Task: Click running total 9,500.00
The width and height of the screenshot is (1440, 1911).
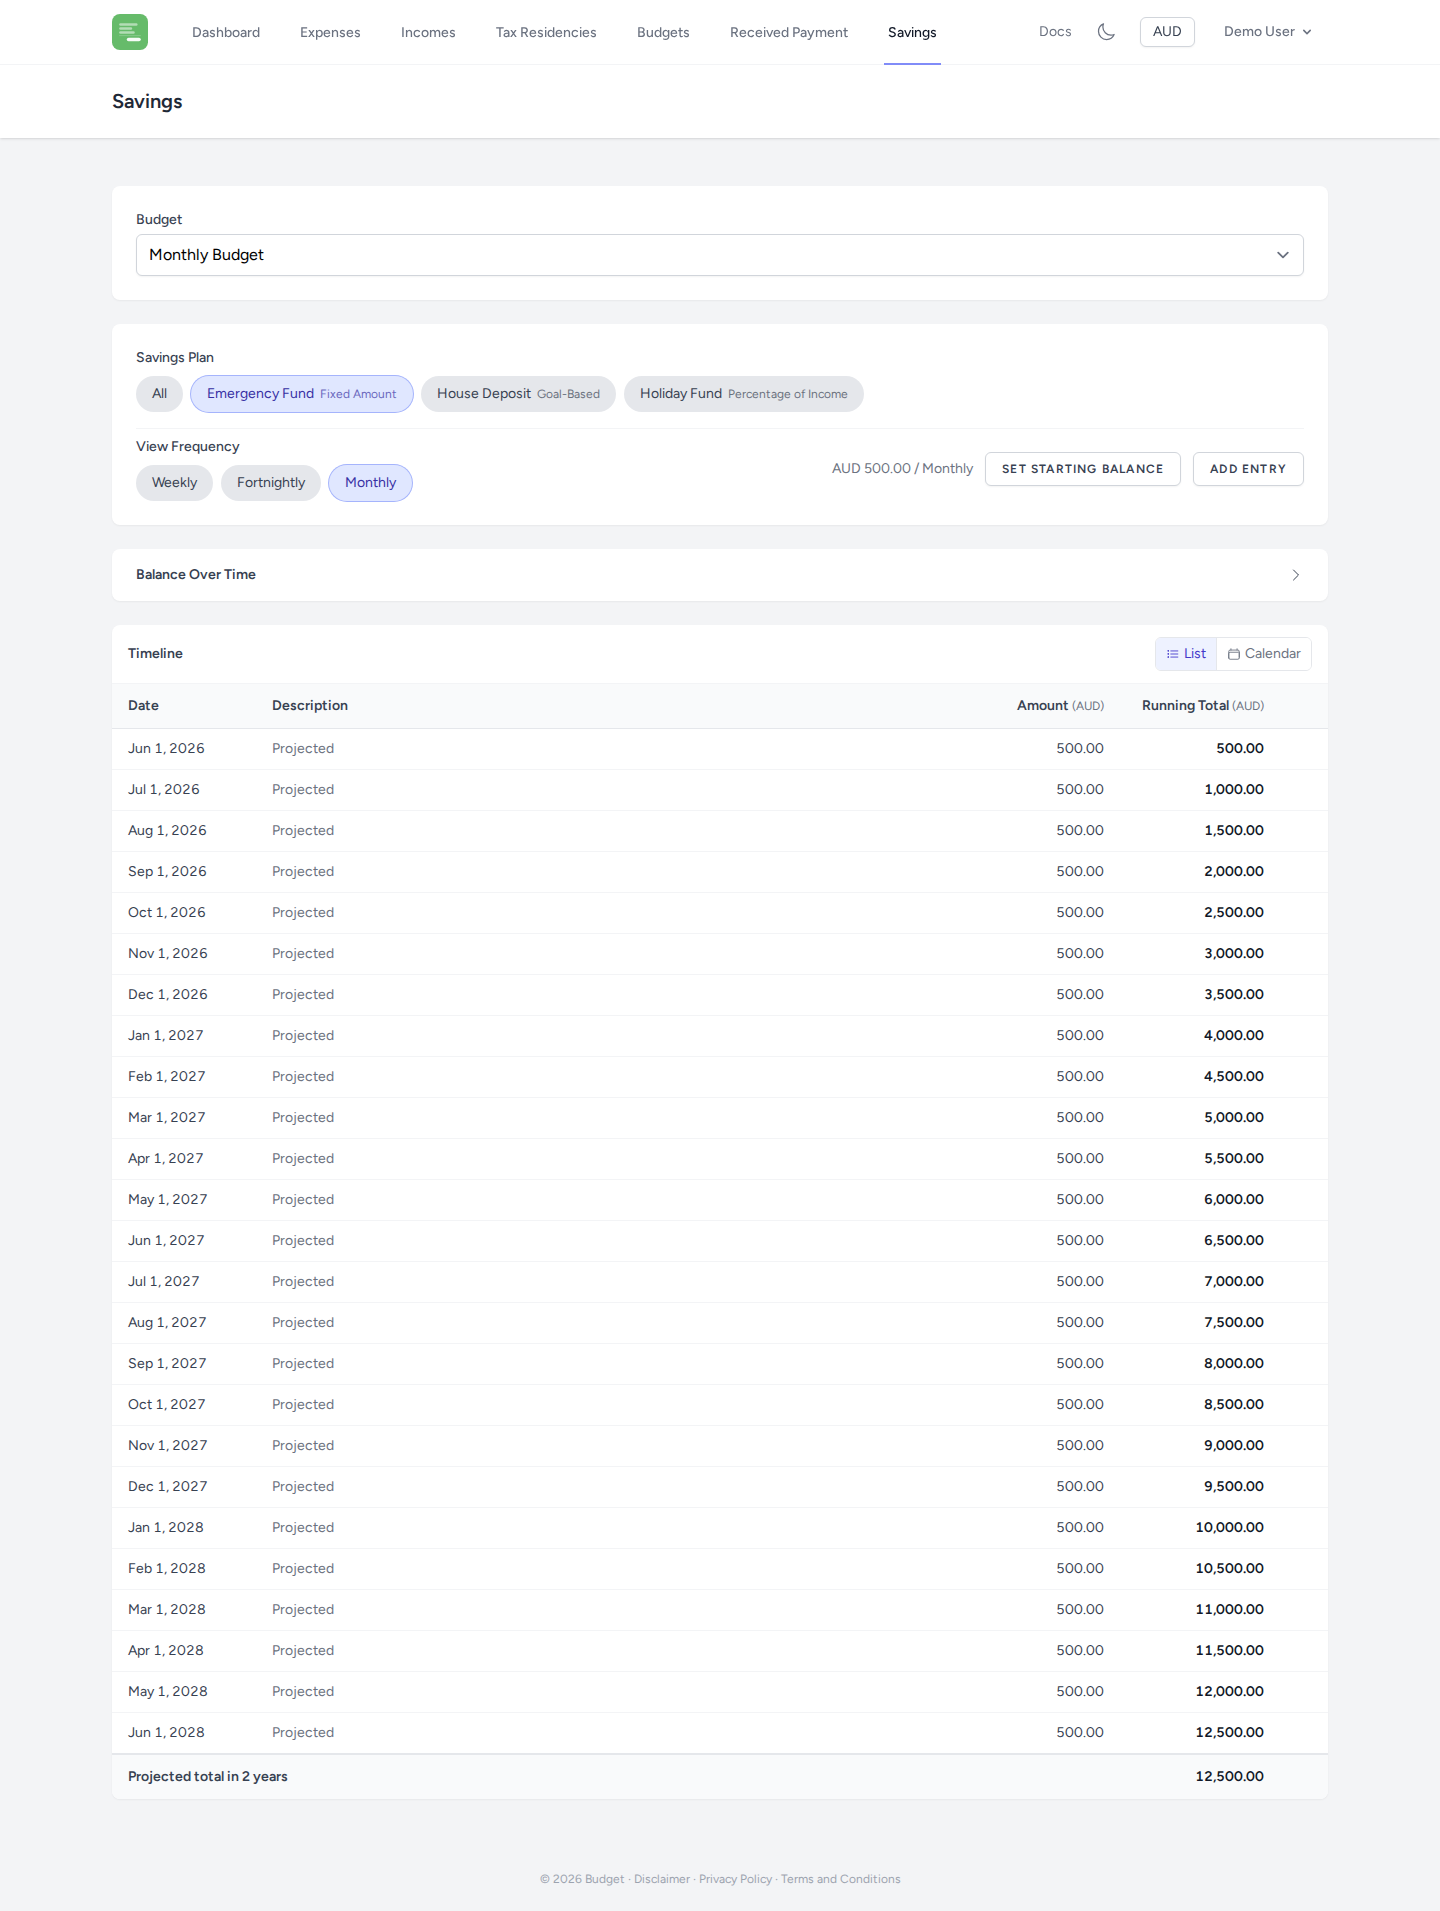Action: pyautogui.click(x=1234, y=1487)
